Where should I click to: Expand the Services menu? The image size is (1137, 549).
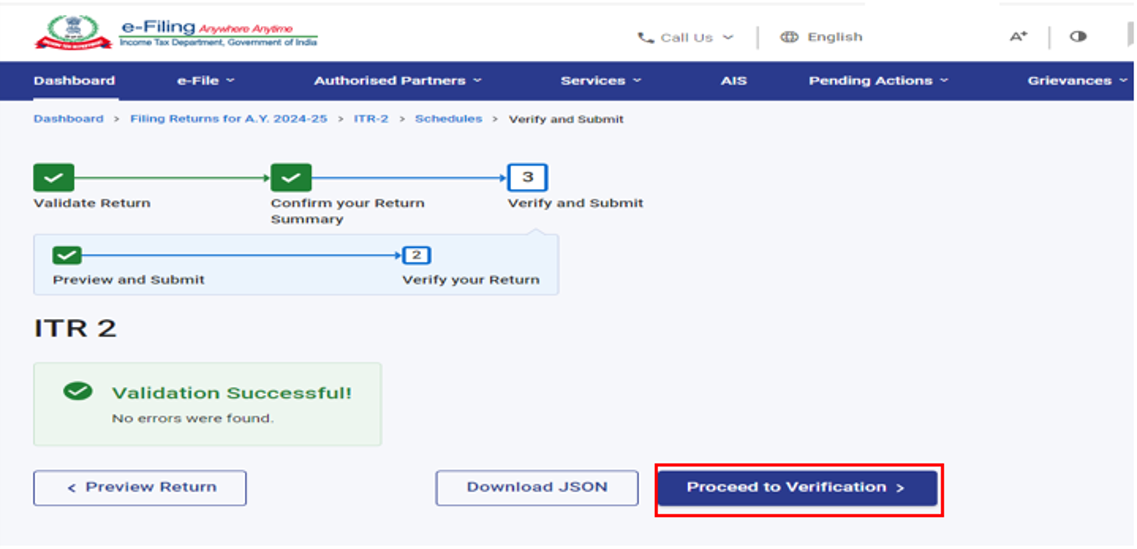click(600, 81)
